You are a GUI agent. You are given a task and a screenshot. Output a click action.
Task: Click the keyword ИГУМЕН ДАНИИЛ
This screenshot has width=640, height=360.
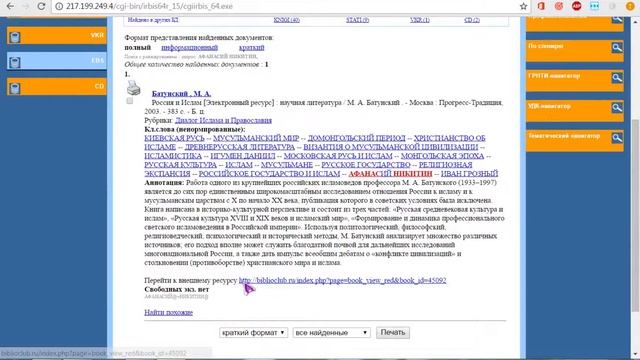tap(242, 156)
